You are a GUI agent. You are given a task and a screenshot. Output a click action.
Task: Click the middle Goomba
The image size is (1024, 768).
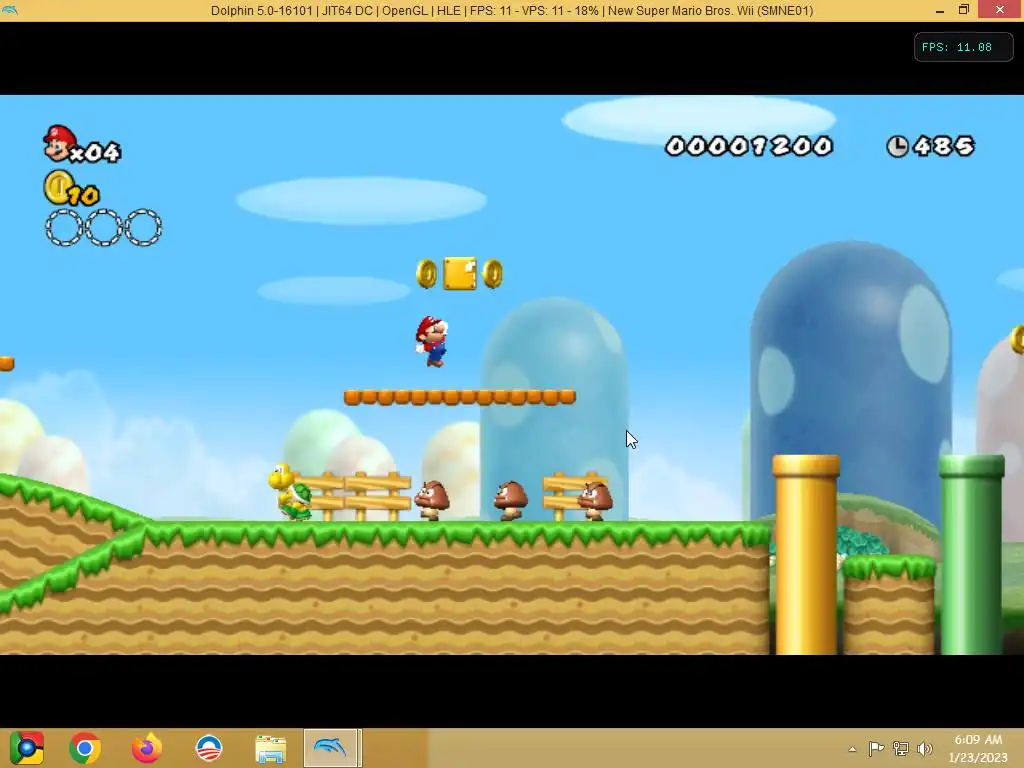pyautogui.click(x=511, y=500)
